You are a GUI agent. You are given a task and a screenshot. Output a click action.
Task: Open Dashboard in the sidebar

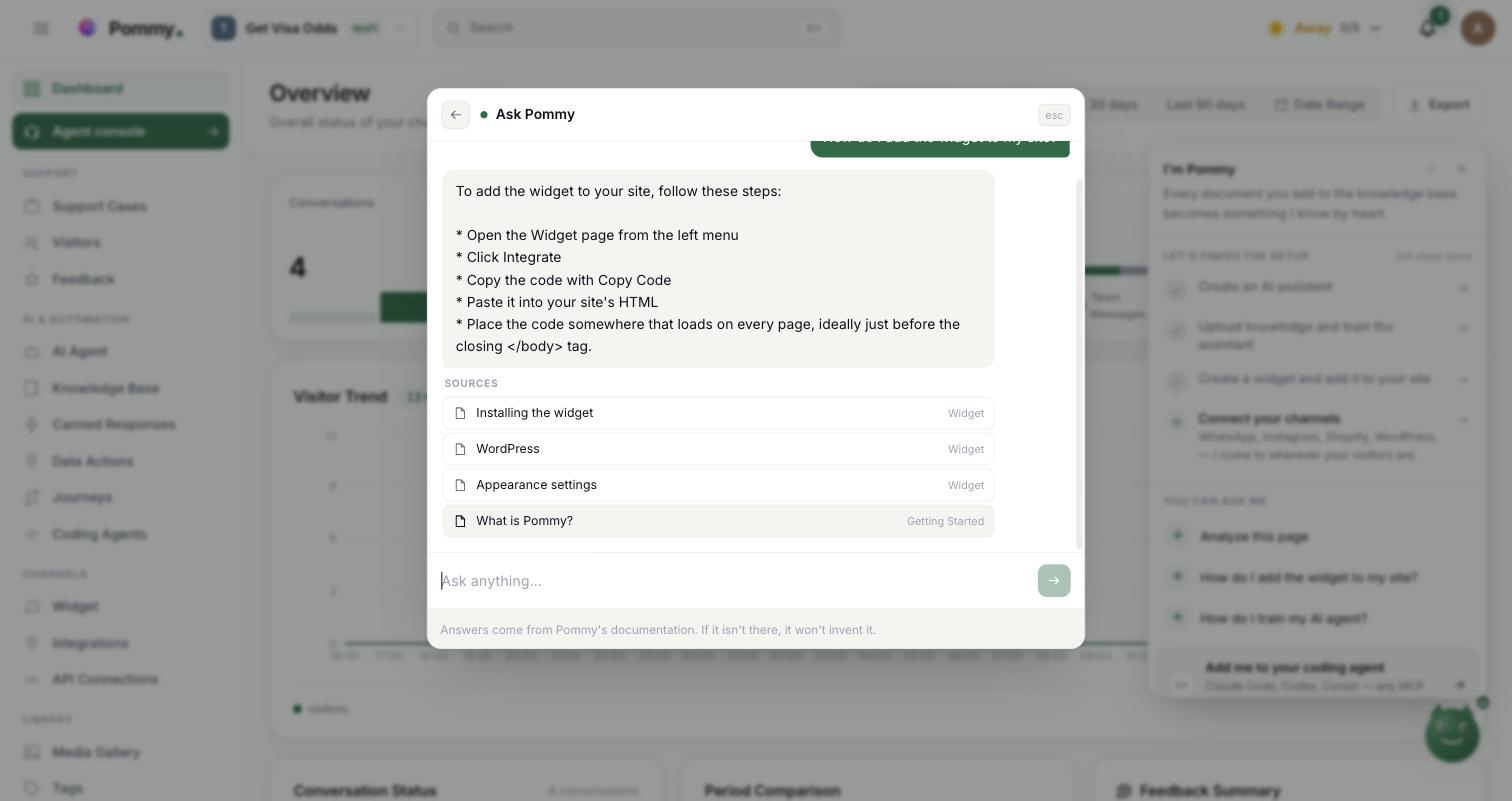(120, 89)
